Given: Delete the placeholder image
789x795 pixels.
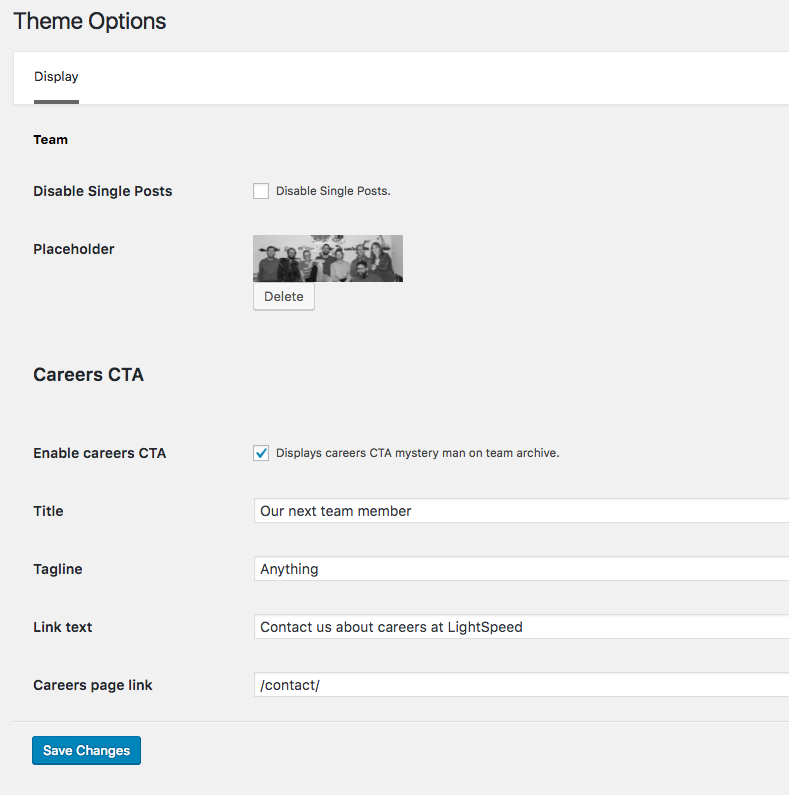Looking at the screenshot, I should pyautogui.click(x=284, y=297).
